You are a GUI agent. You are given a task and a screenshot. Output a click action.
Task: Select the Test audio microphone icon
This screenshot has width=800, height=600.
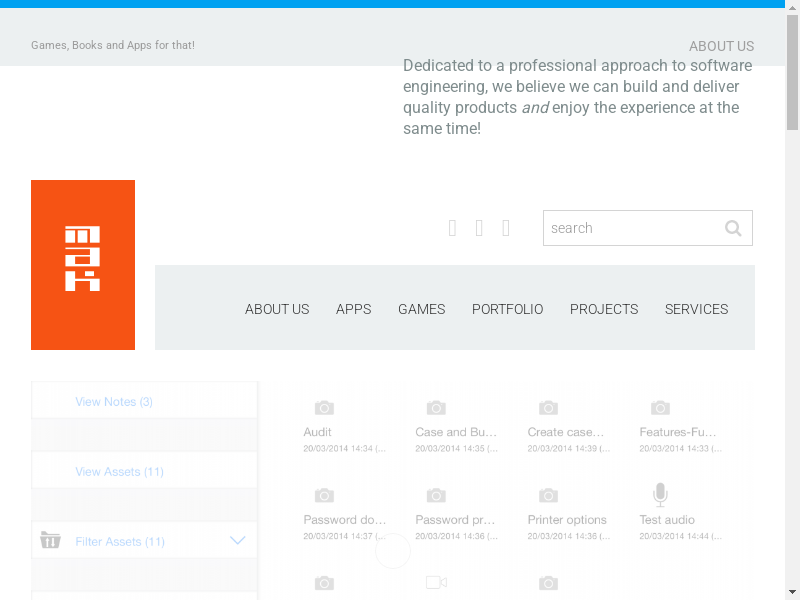click(x=660, y=494)
